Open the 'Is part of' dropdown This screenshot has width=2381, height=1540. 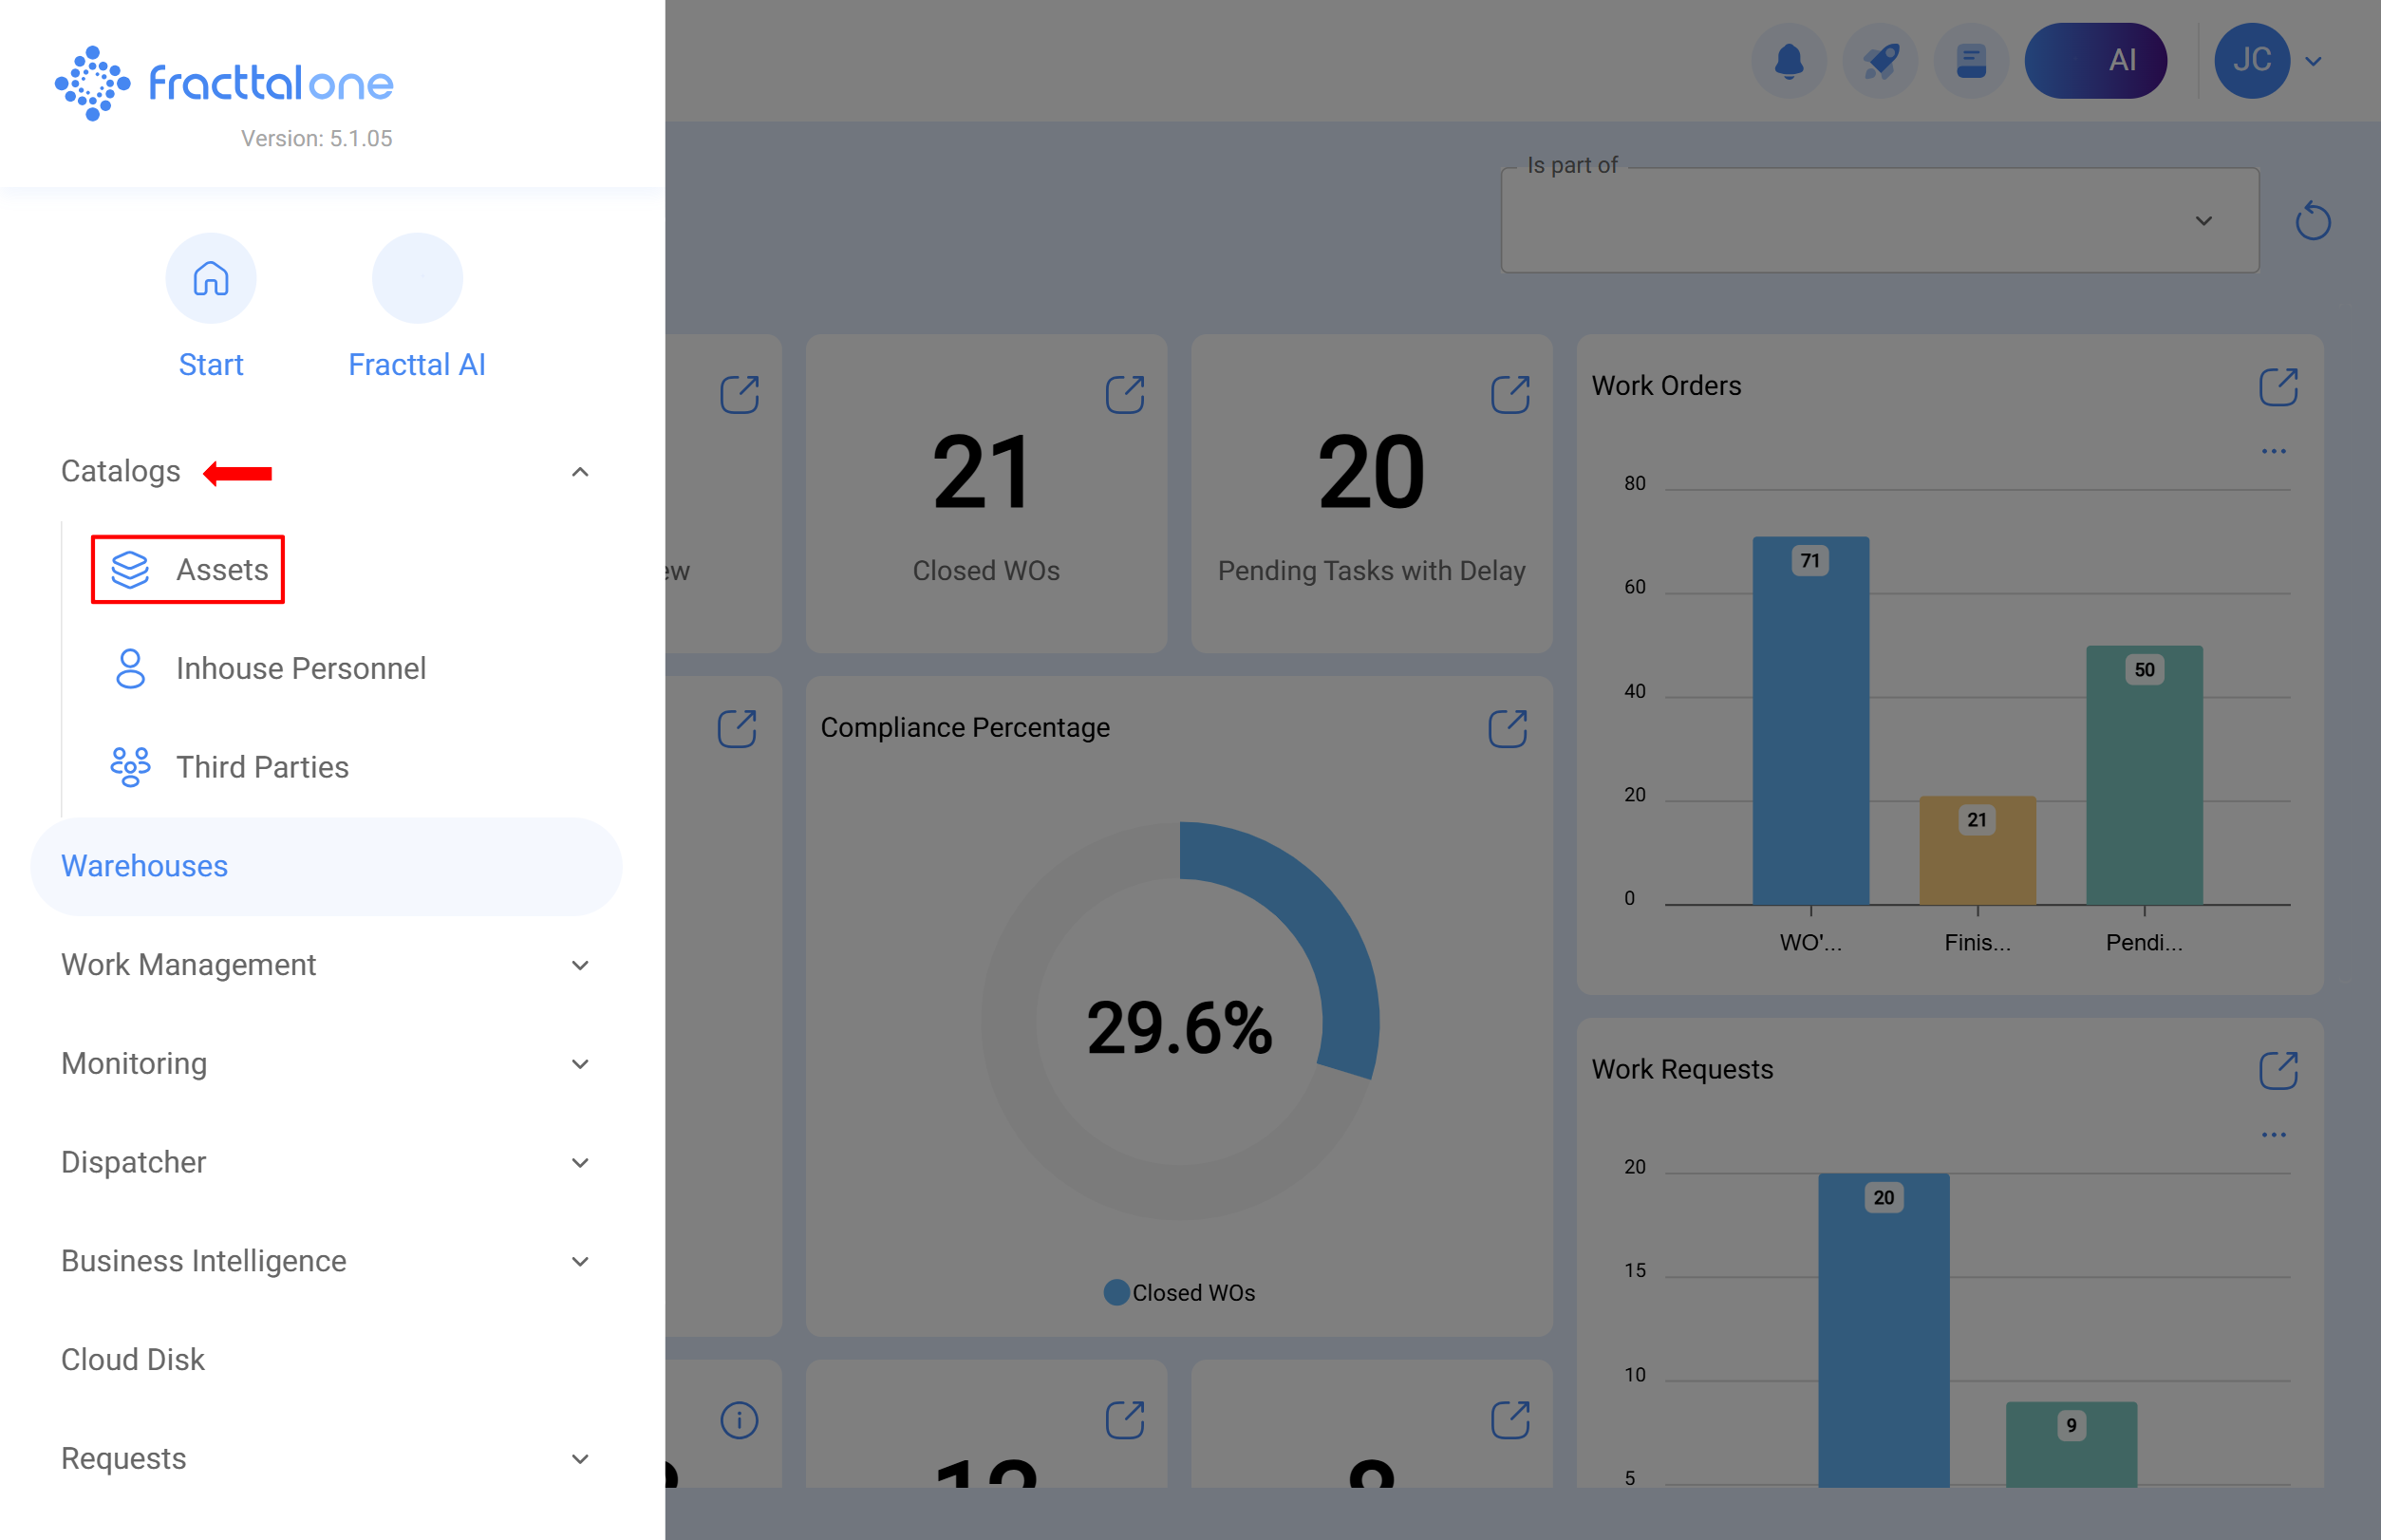pyautogui.click(x=1879, y=221)
